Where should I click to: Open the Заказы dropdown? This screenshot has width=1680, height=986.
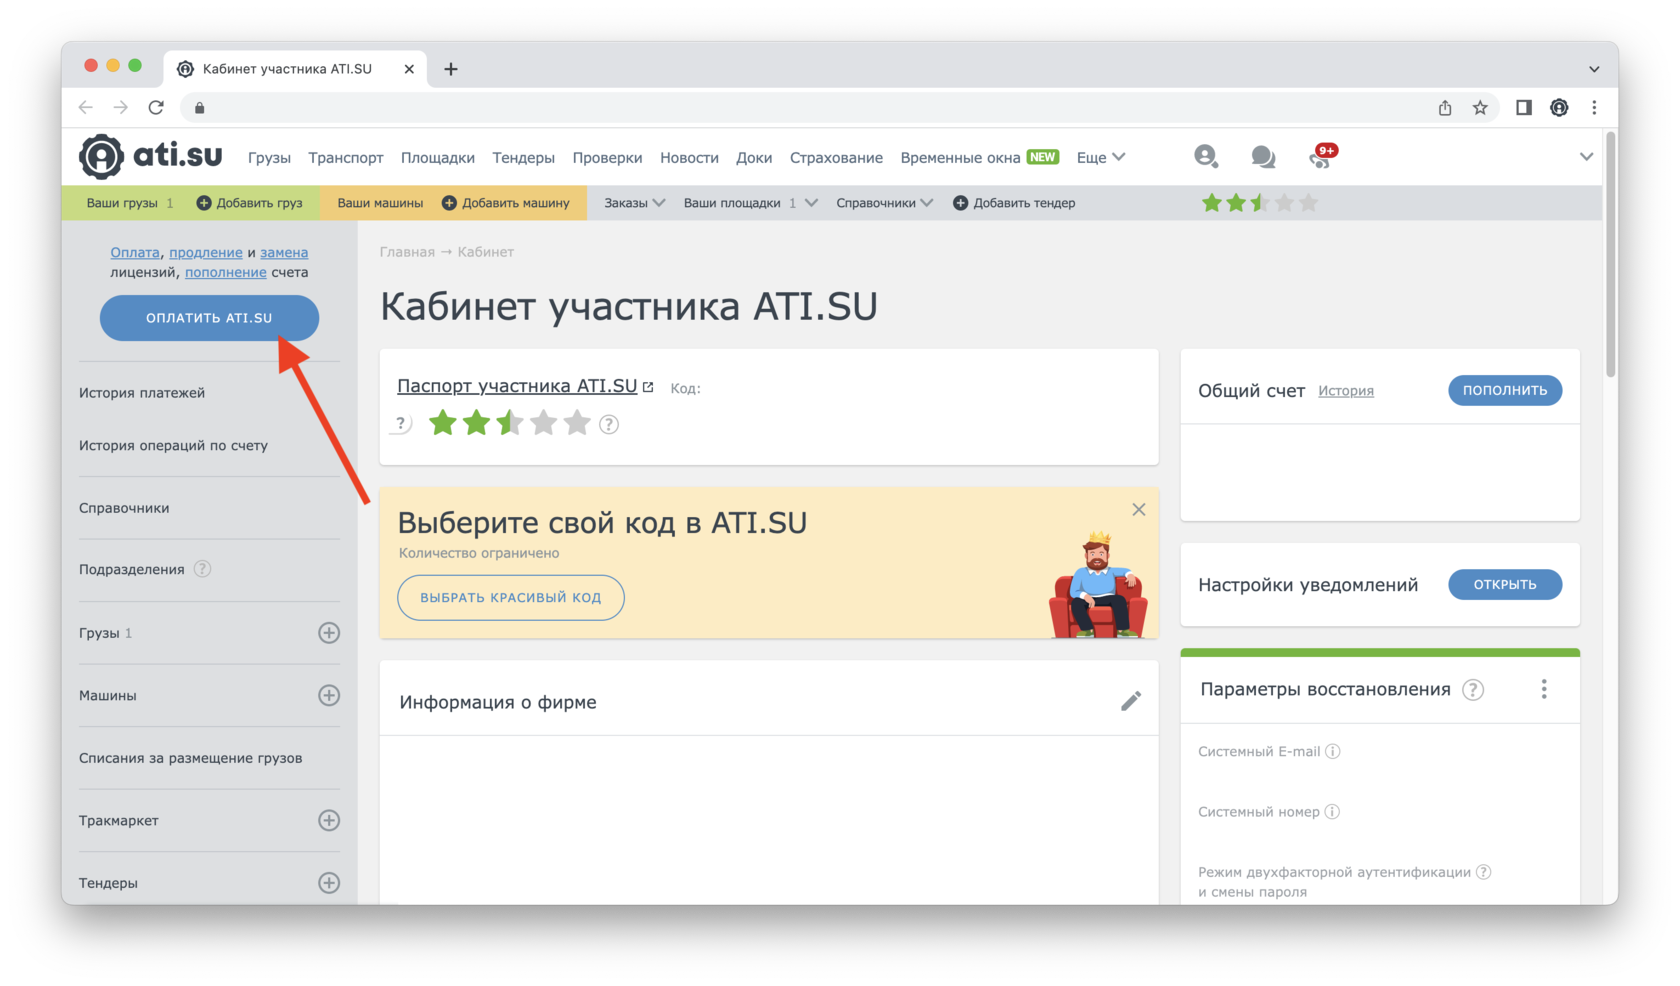click(634, 203)
